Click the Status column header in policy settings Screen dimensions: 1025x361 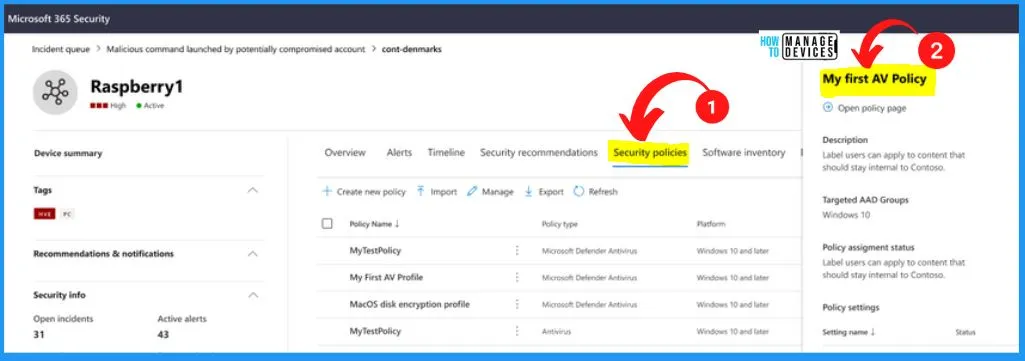click(x=965, y=332)
